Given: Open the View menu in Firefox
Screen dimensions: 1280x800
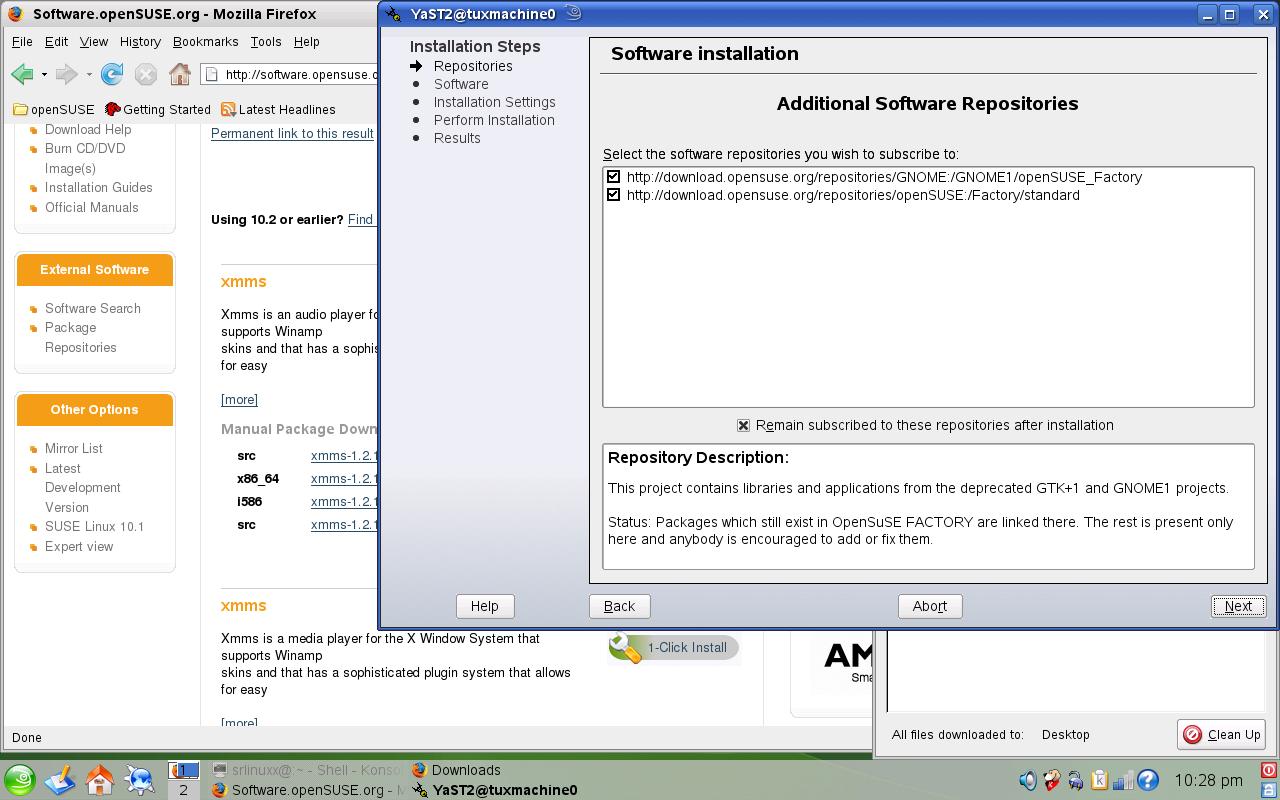Looking at the screenshot, I should pyautogui.click(x=94, y=42).
